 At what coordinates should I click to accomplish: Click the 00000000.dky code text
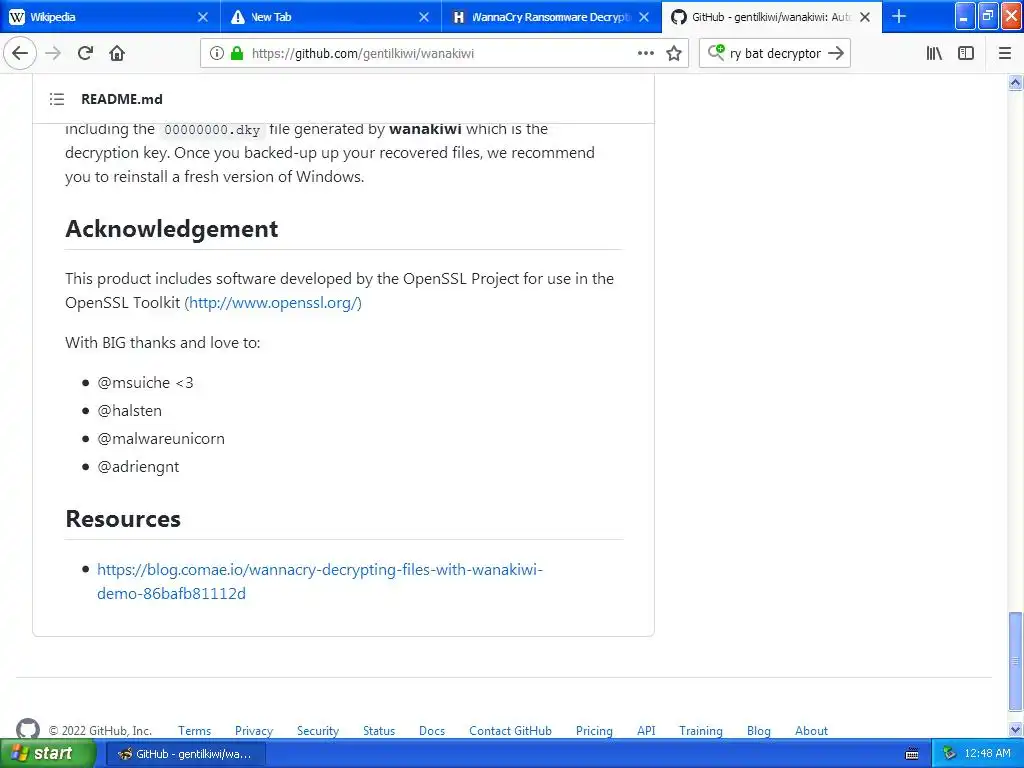click(212, 129)
